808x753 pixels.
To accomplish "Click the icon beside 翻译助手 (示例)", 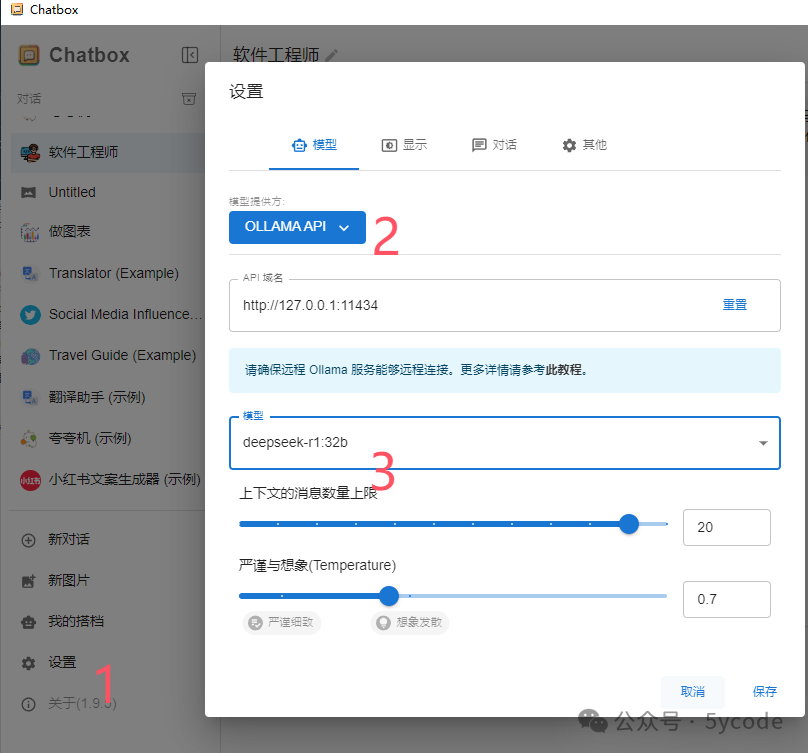I will (x=30, y=397).
